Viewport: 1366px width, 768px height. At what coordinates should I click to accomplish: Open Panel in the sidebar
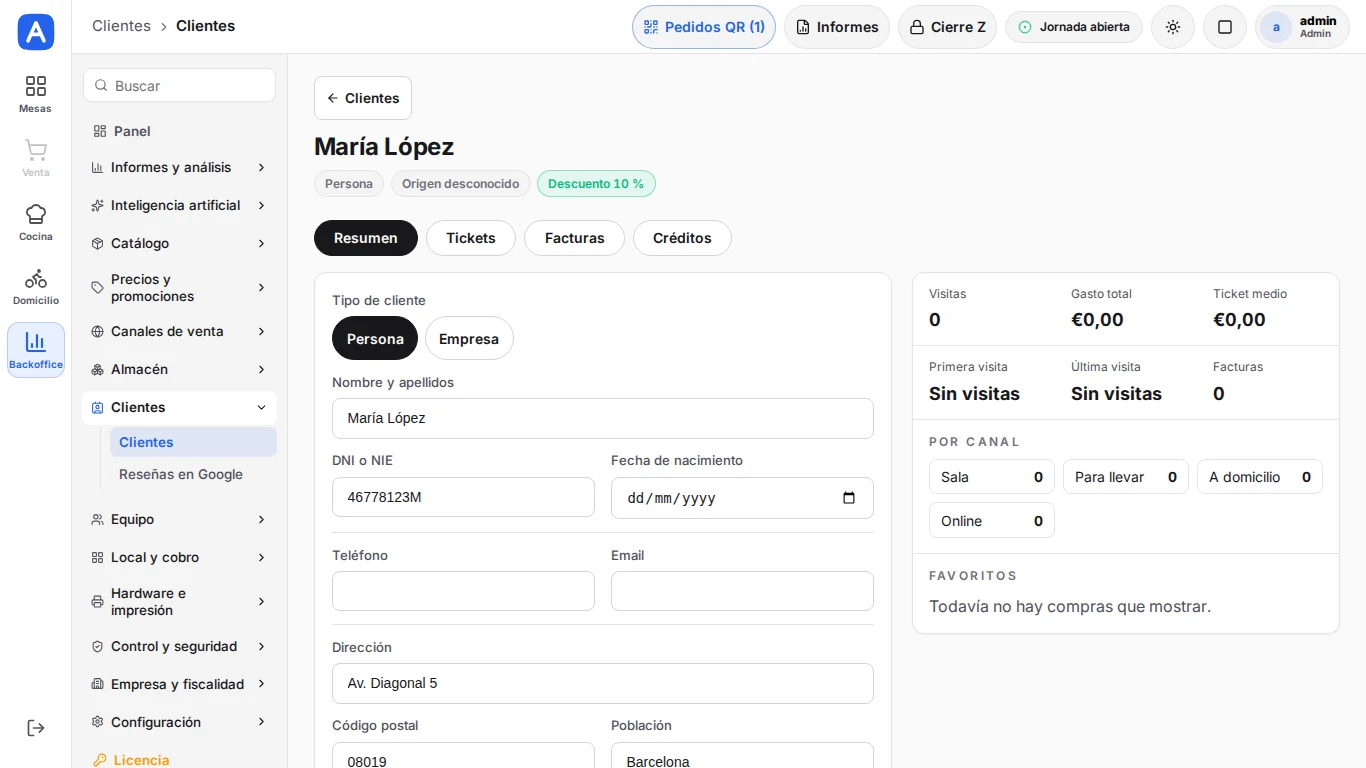tap(179, 131)
